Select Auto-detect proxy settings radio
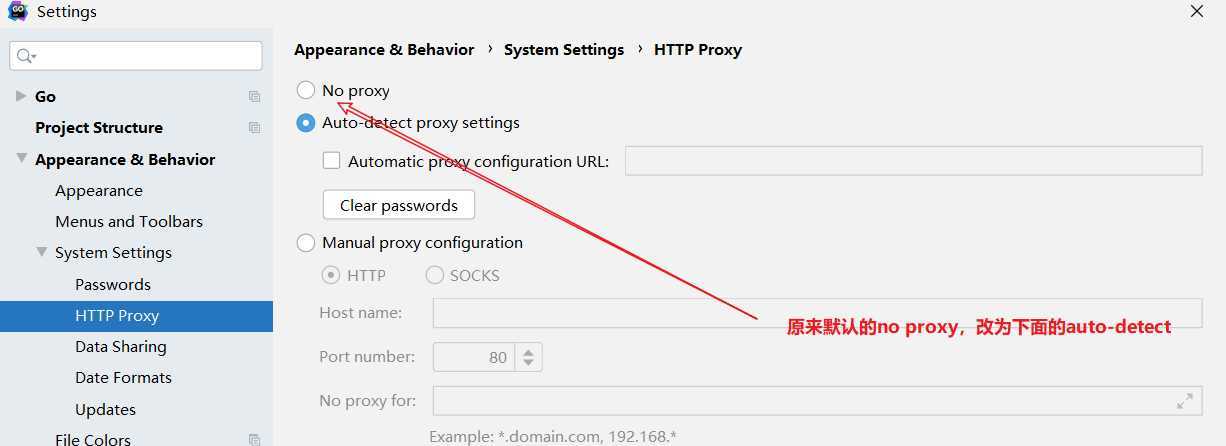The height and width of the screenshot is (446, 1226). pos(306,123)
